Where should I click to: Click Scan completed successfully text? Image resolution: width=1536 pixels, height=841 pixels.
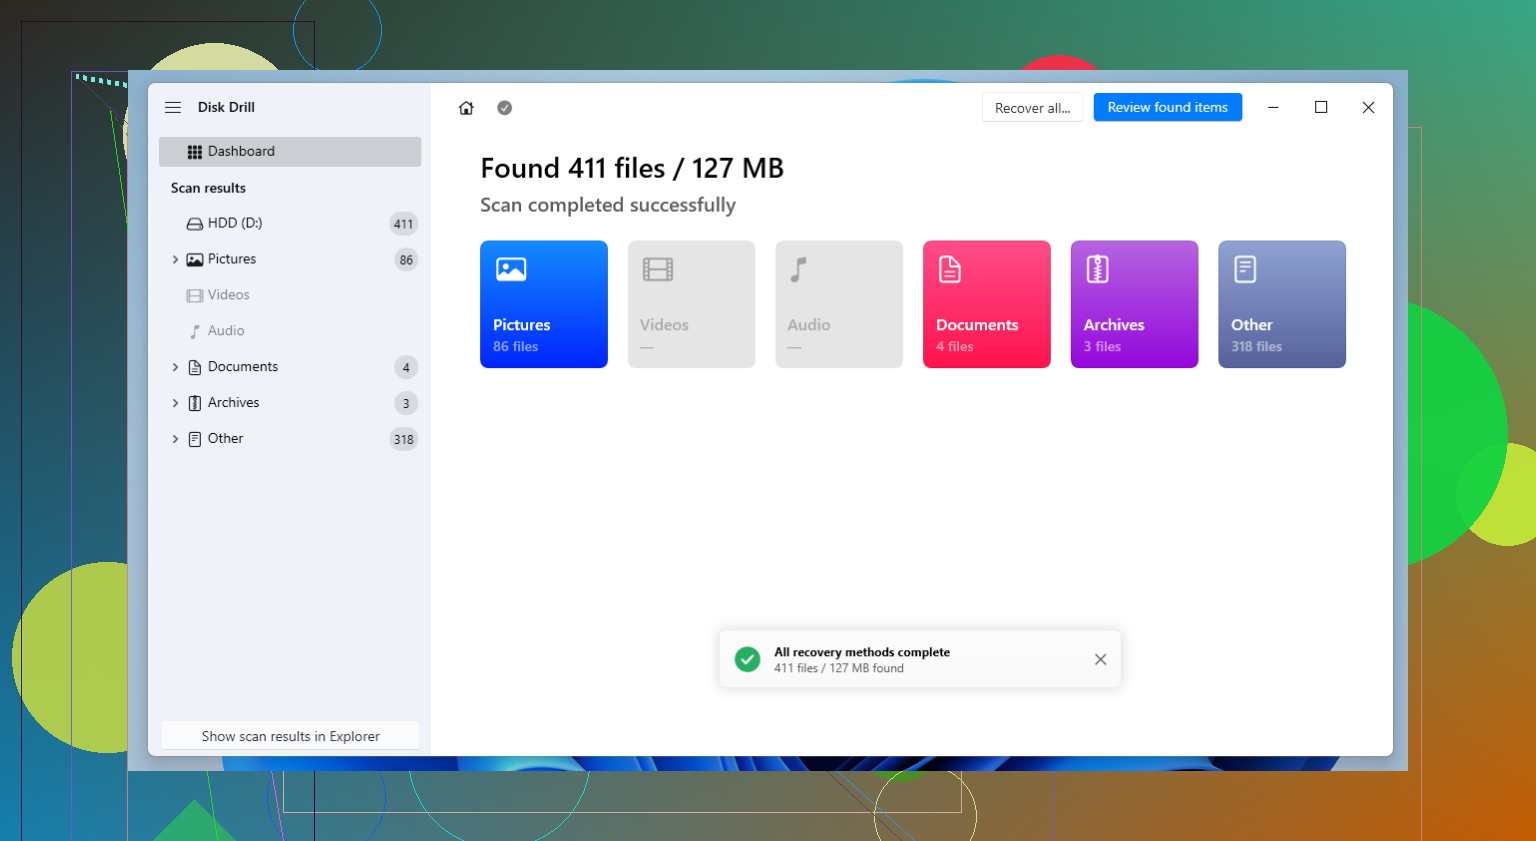(608, 205)
